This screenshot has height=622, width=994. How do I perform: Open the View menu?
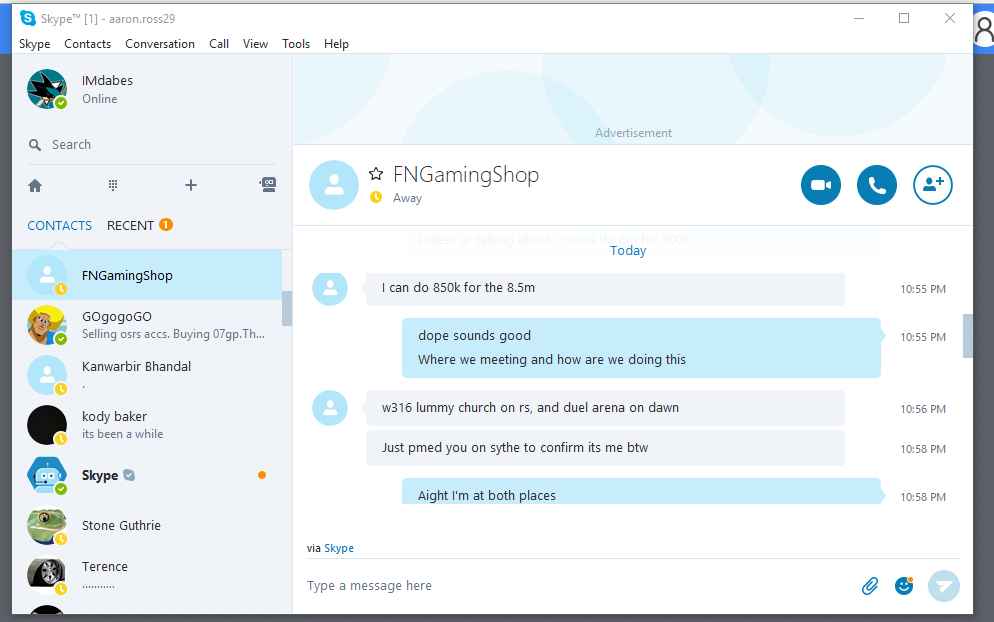click(255, 44)
